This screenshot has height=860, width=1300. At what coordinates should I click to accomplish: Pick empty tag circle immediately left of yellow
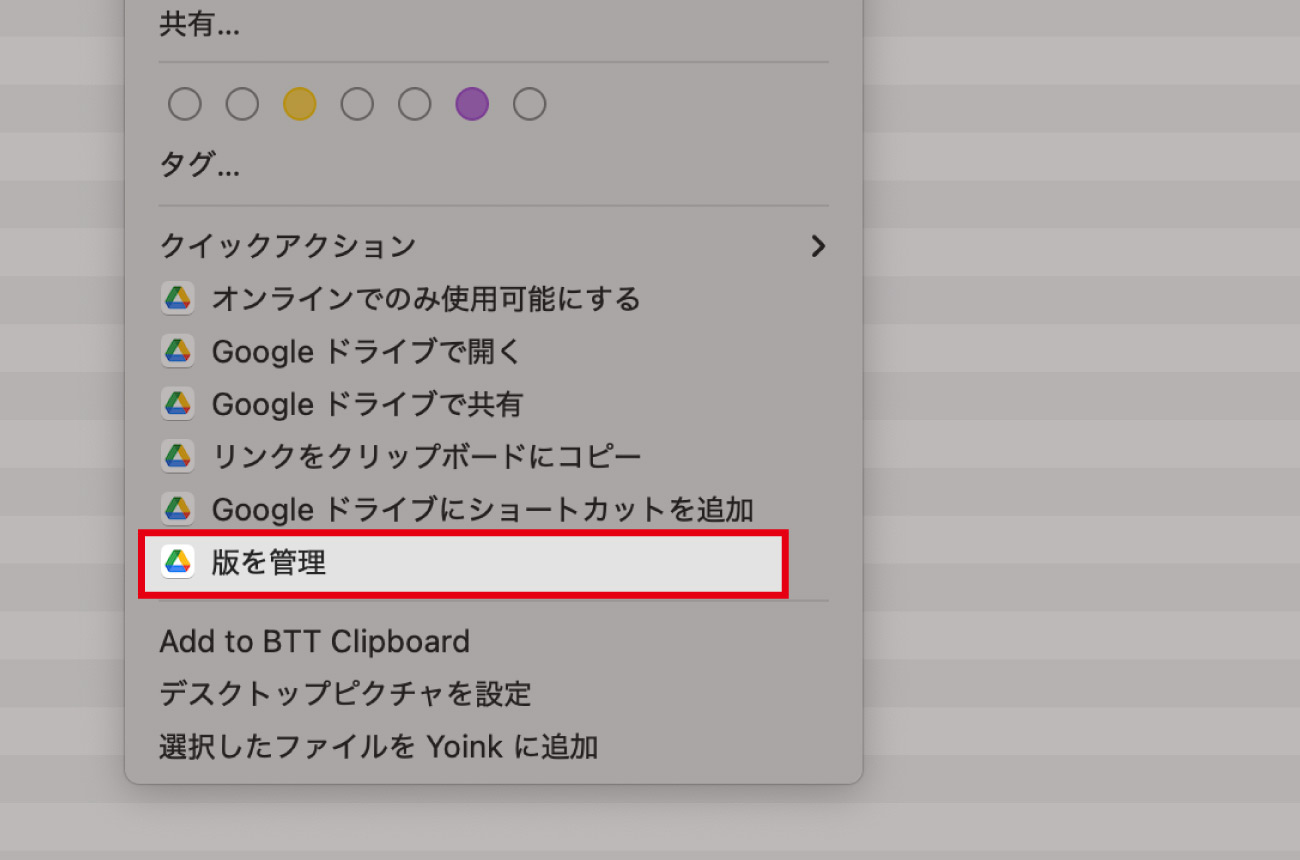coord(242,104)
